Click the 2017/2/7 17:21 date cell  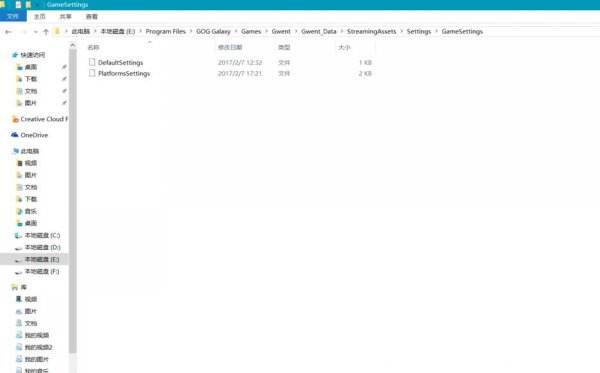[x=240, y=73]
